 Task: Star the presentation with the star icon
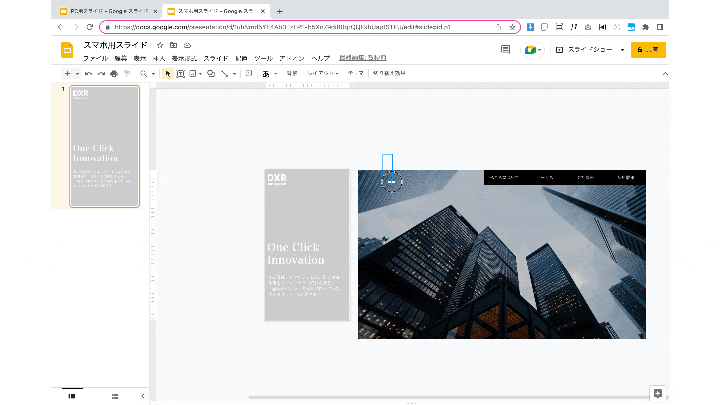[160, 46]
